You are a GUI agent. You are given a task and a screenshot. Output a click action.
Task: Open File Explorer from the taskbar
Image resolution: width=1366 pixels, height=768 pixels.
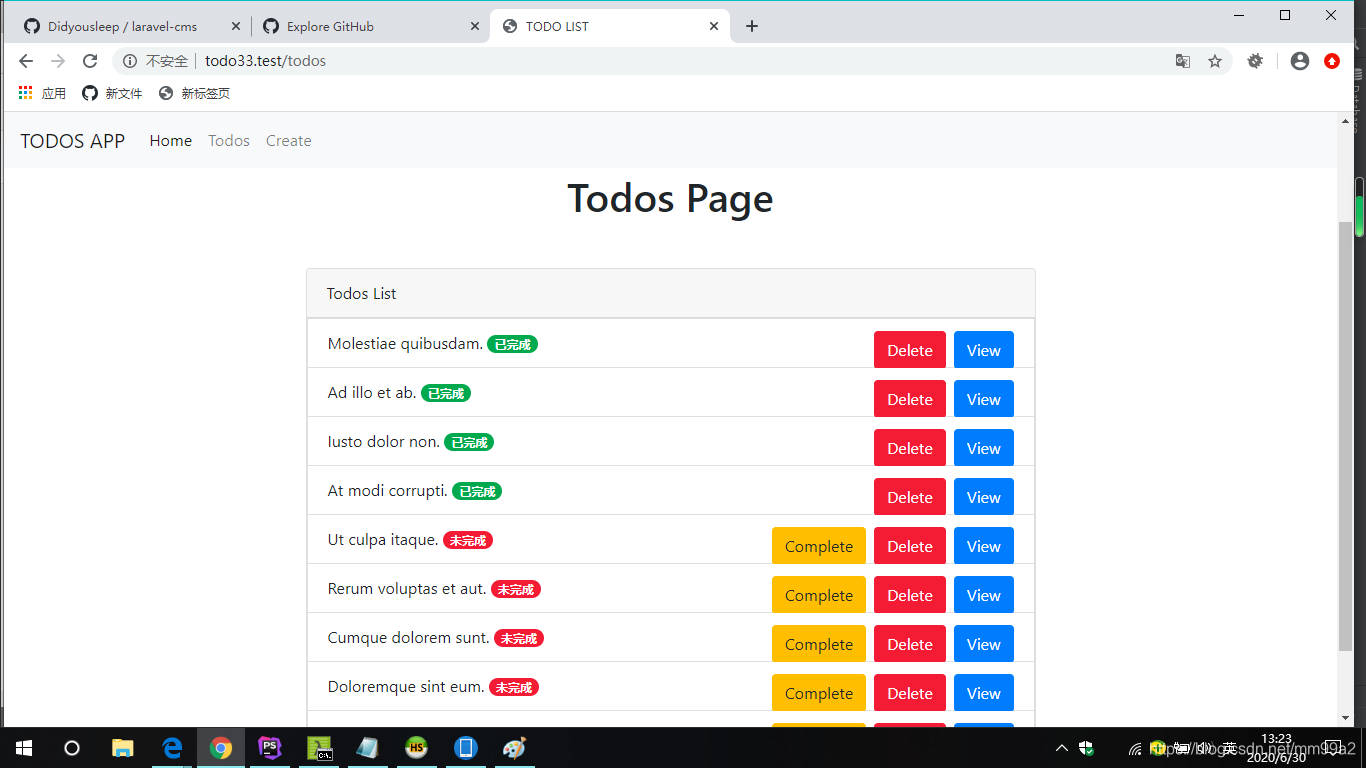pos(122,748)
